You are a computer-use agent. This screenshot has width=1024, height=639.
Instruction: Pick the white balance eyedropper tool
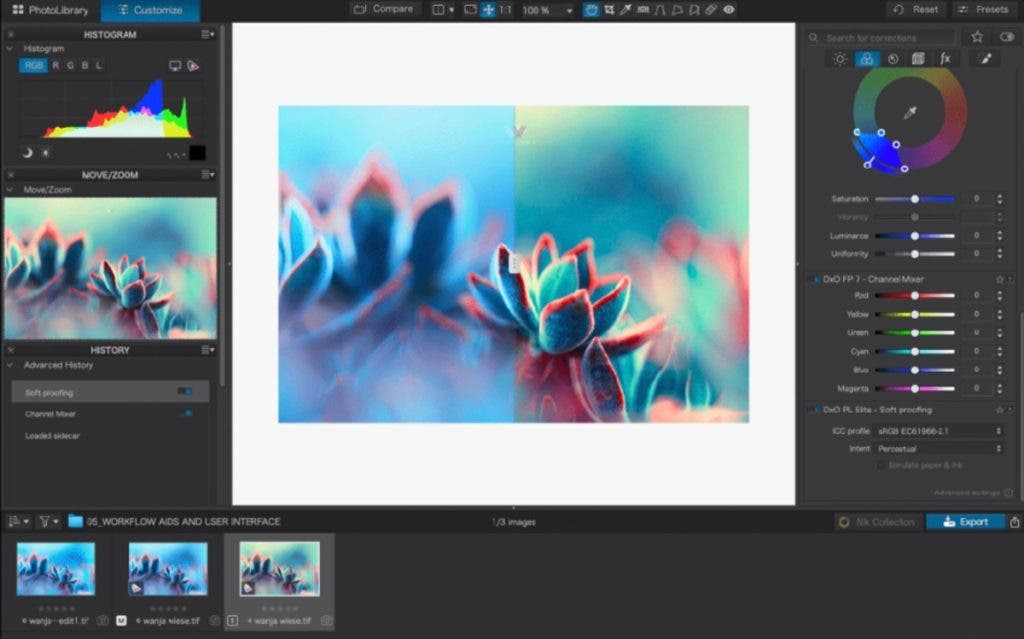pos(626,10)
